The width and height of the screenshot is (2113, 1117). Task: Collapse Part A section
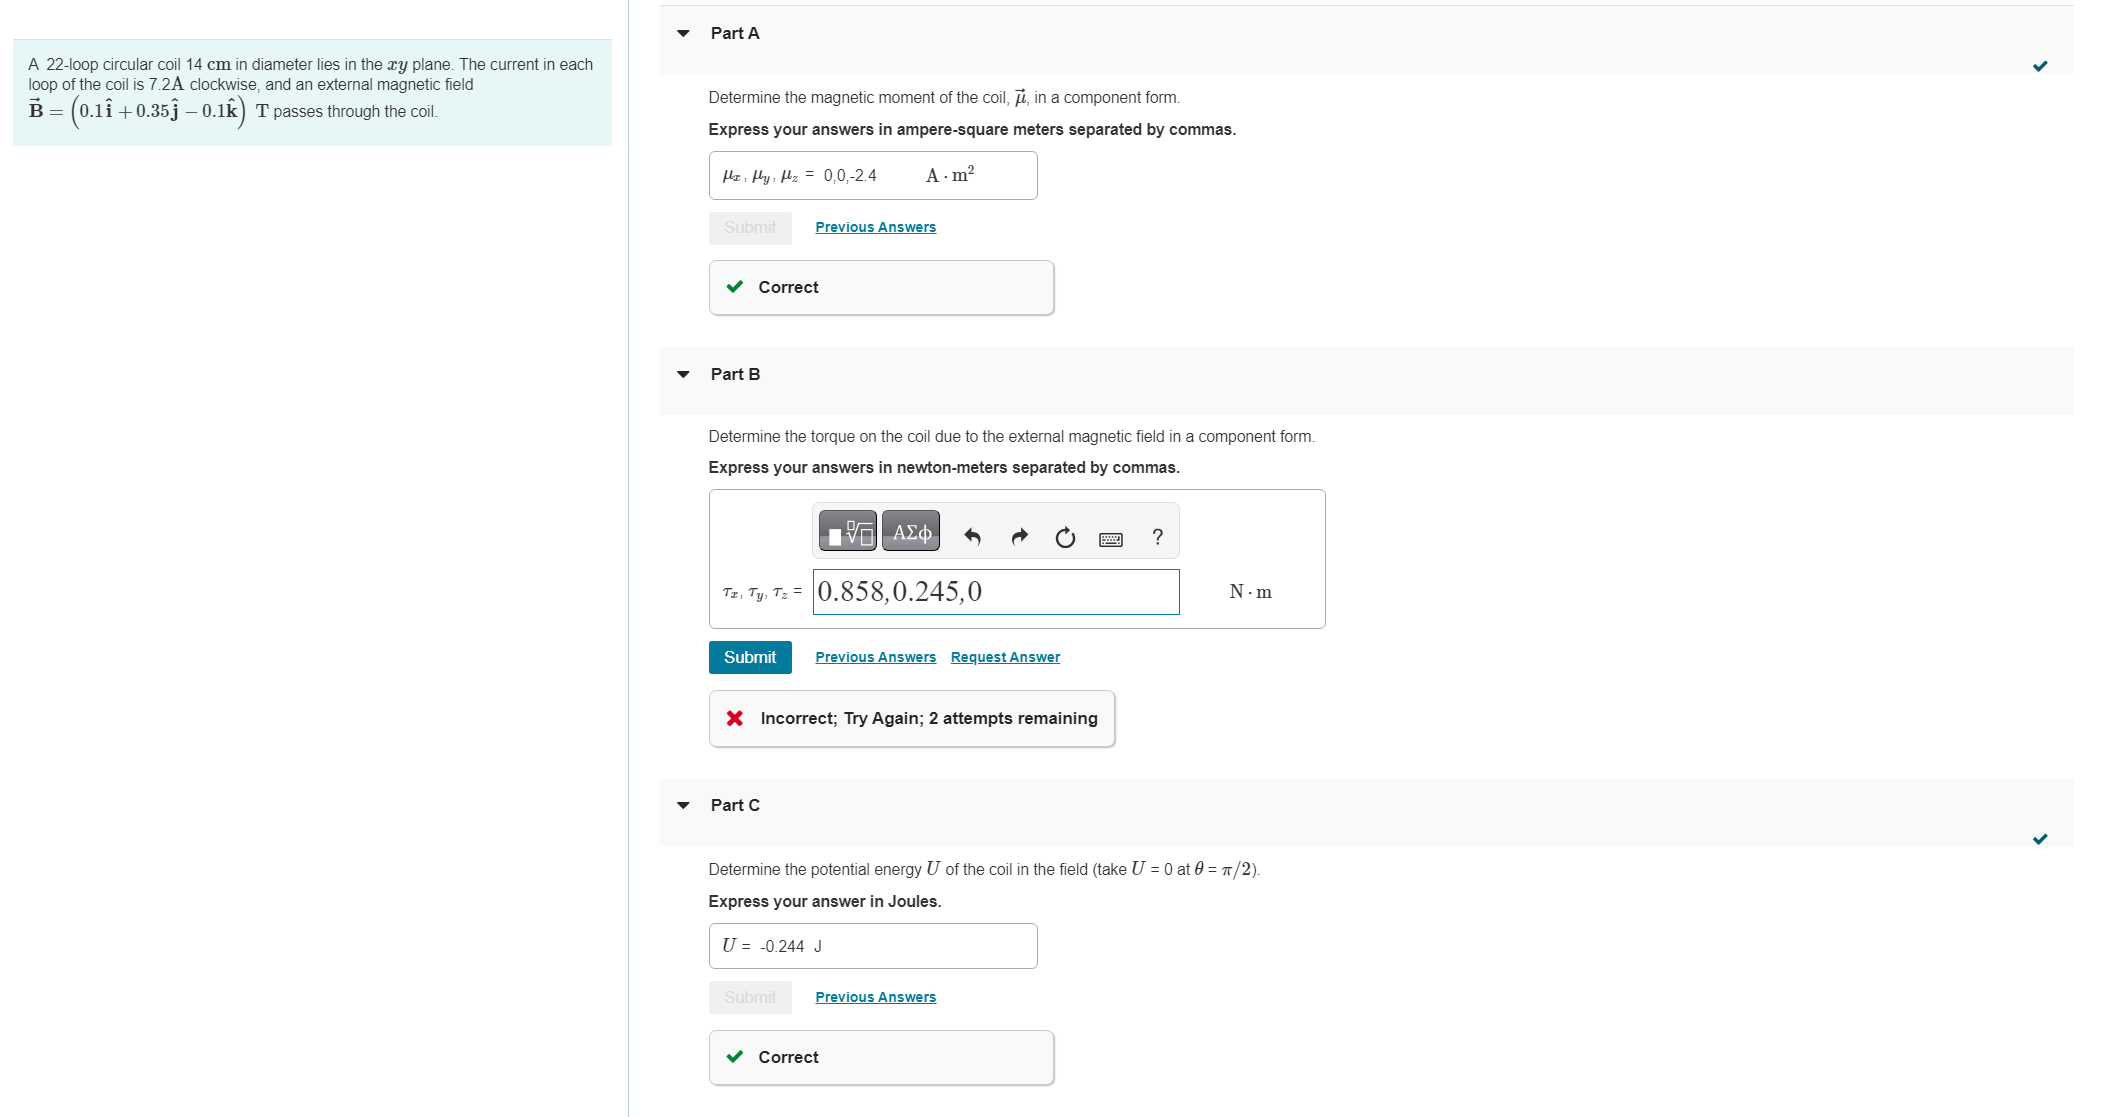tap(684, 33)
